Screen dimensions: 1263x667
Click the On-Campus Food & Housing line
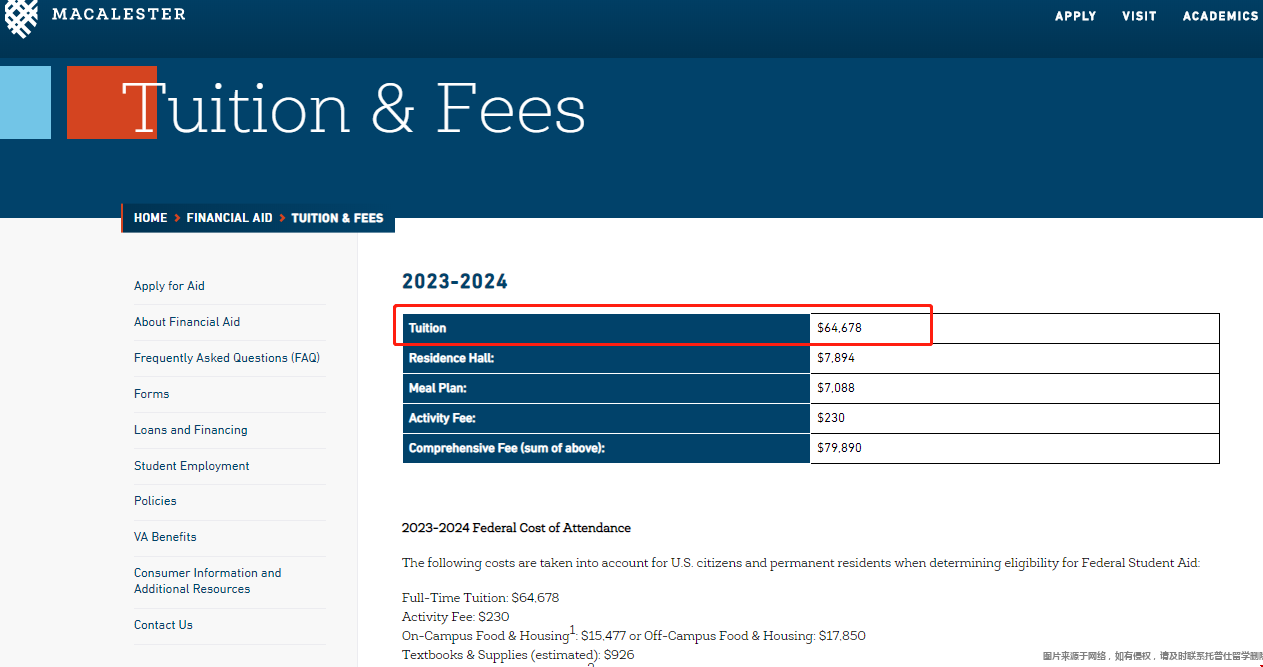[634, 635]
